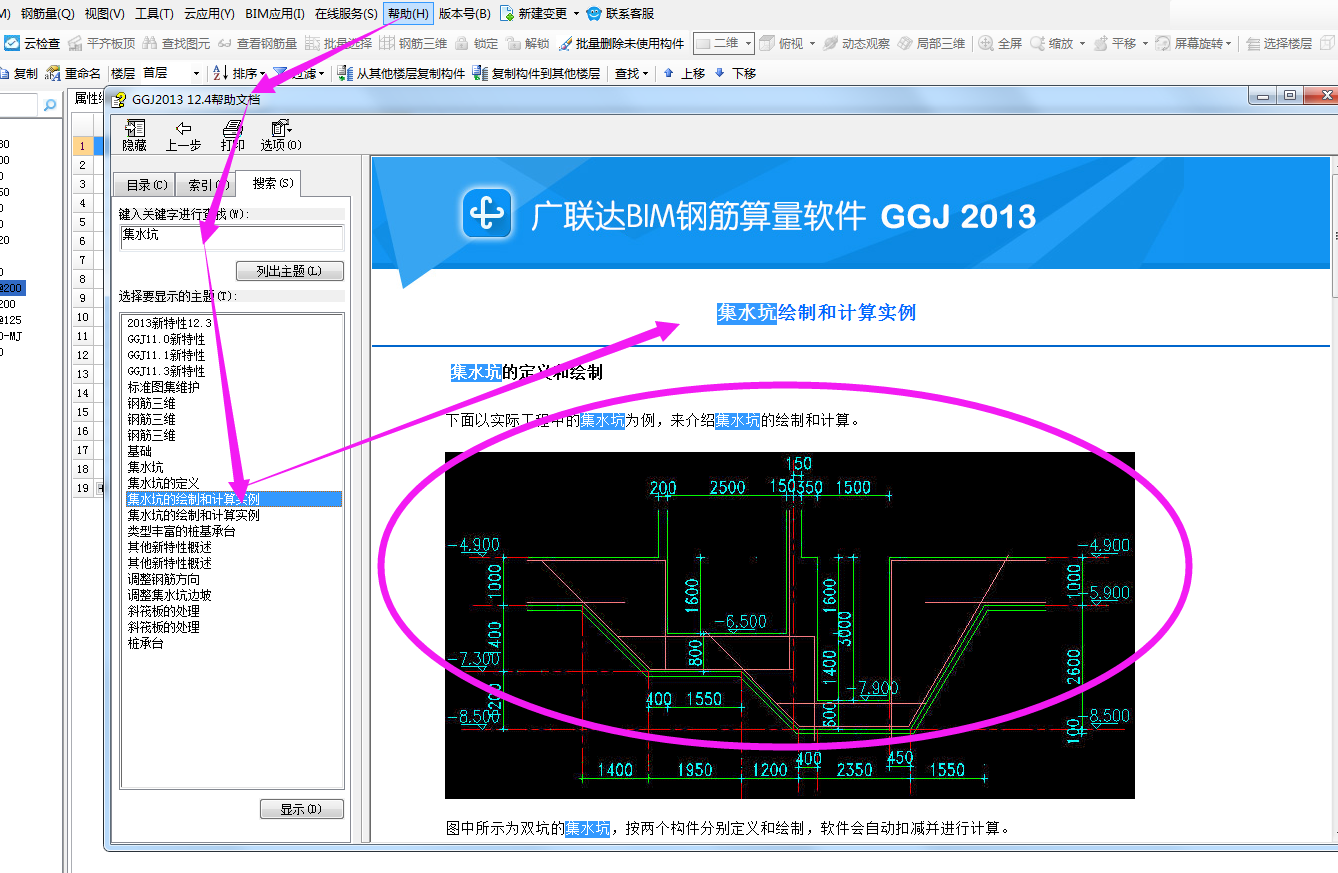Screen dimensions: 1338x873
Task: Select topic 类型丰富的桩基承台
Action: point(181,531)
